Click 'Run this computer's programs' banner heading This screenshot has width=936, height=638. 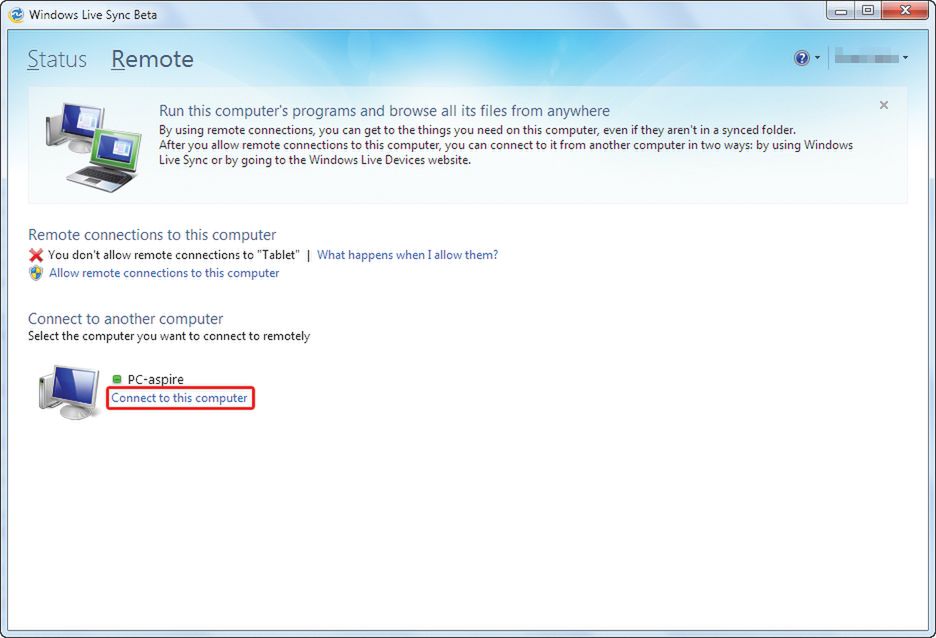coord(384,111)
